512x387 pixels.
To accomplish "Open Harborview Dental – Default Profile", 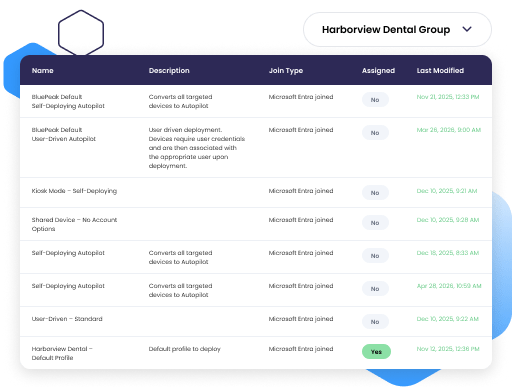I will pos(62,353).
